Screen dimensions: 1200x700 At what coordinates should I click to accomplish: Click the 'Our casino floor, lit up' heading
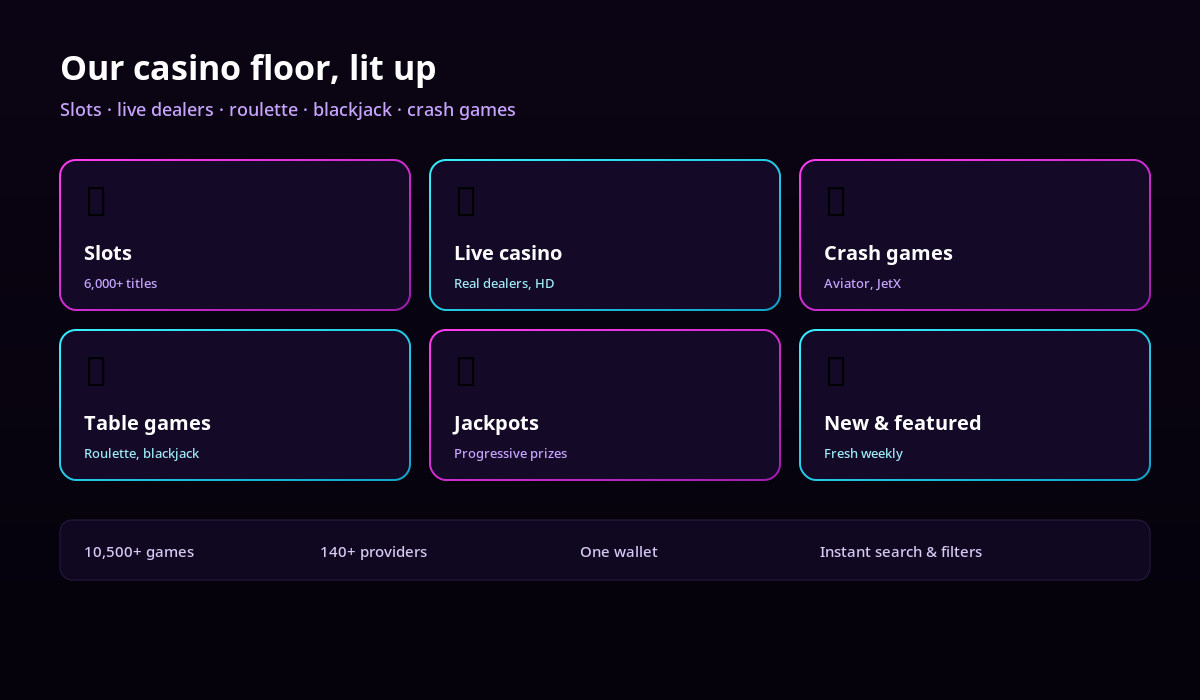pyautogui.click(x=248, y=68)
